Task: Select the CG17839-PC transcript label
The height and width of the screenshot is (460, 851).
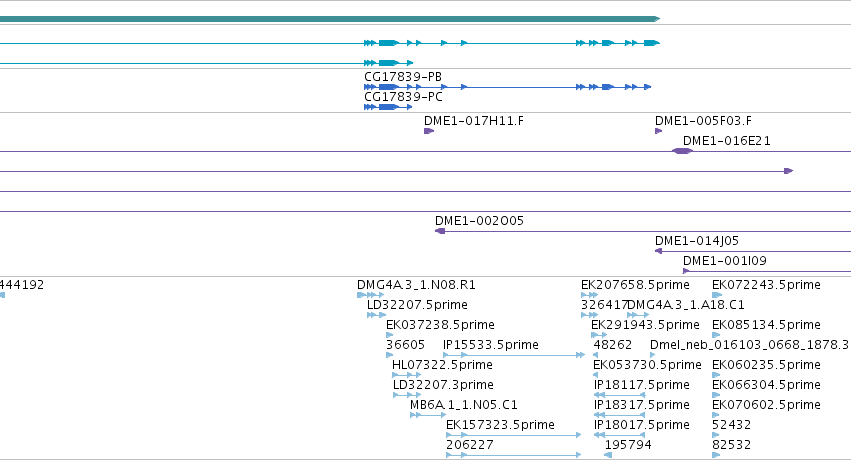Action: tap(403, 97)
